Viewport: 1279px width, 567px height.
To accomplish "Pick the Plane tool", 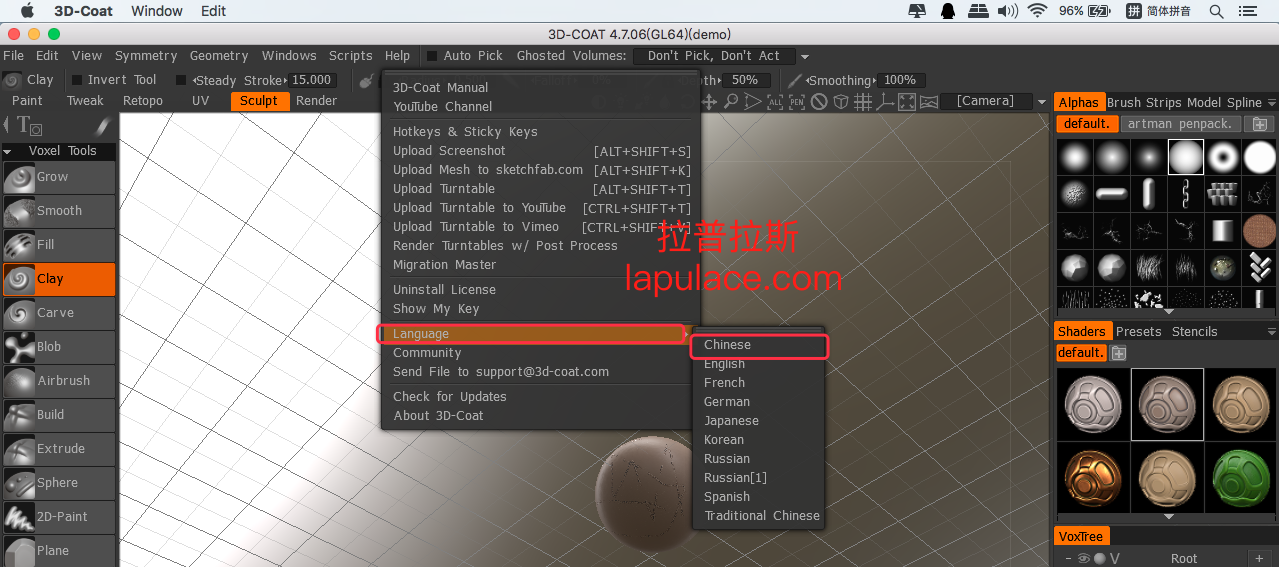I will click(58, 551).
